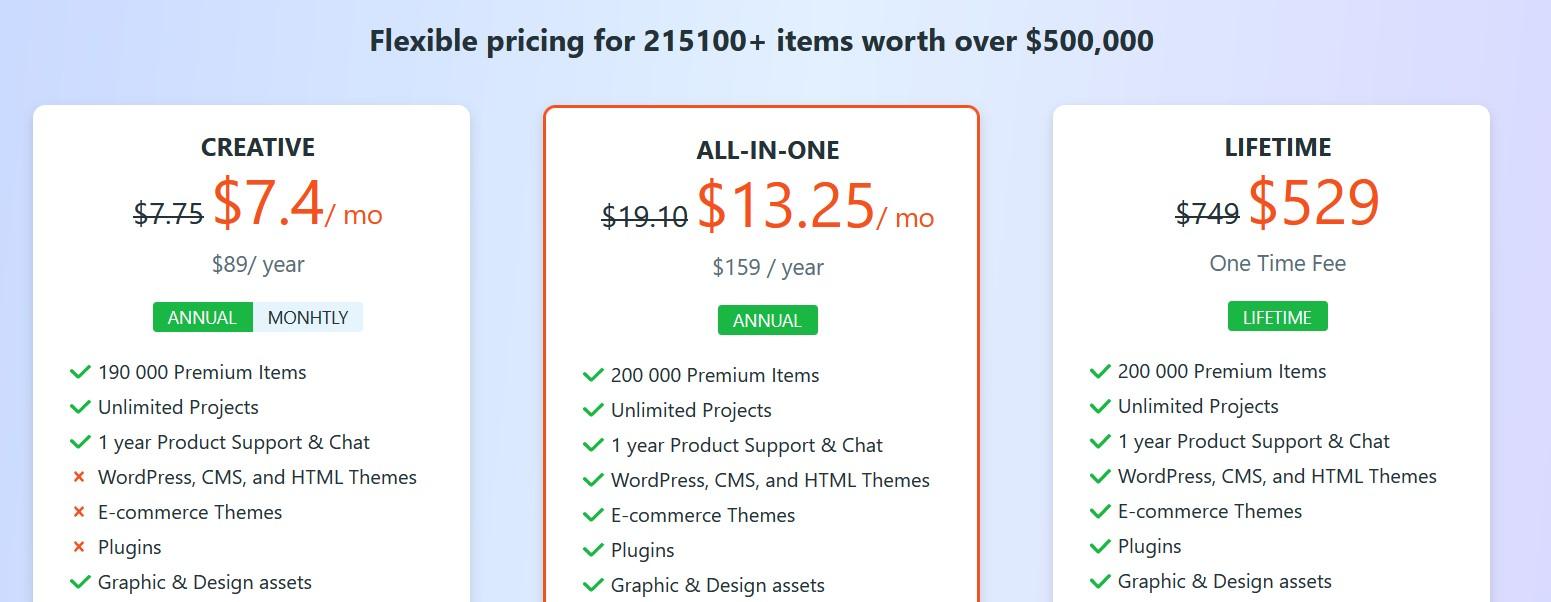Click checkmark beside Creative Graphic & Design assets
The height and width of the screenshot is (602, 1551).
pos(81,582)
